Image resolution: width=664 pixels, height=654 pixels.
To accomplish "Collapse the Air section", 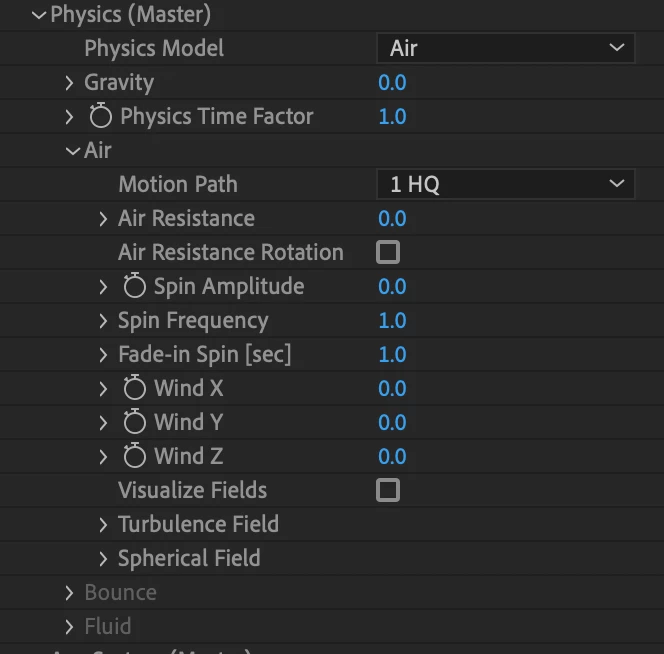I will click(x=73, y=151).
